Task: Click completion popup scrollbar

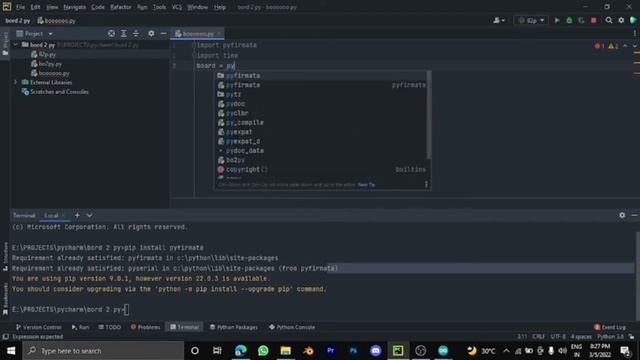Action: [x=429, y=115]
